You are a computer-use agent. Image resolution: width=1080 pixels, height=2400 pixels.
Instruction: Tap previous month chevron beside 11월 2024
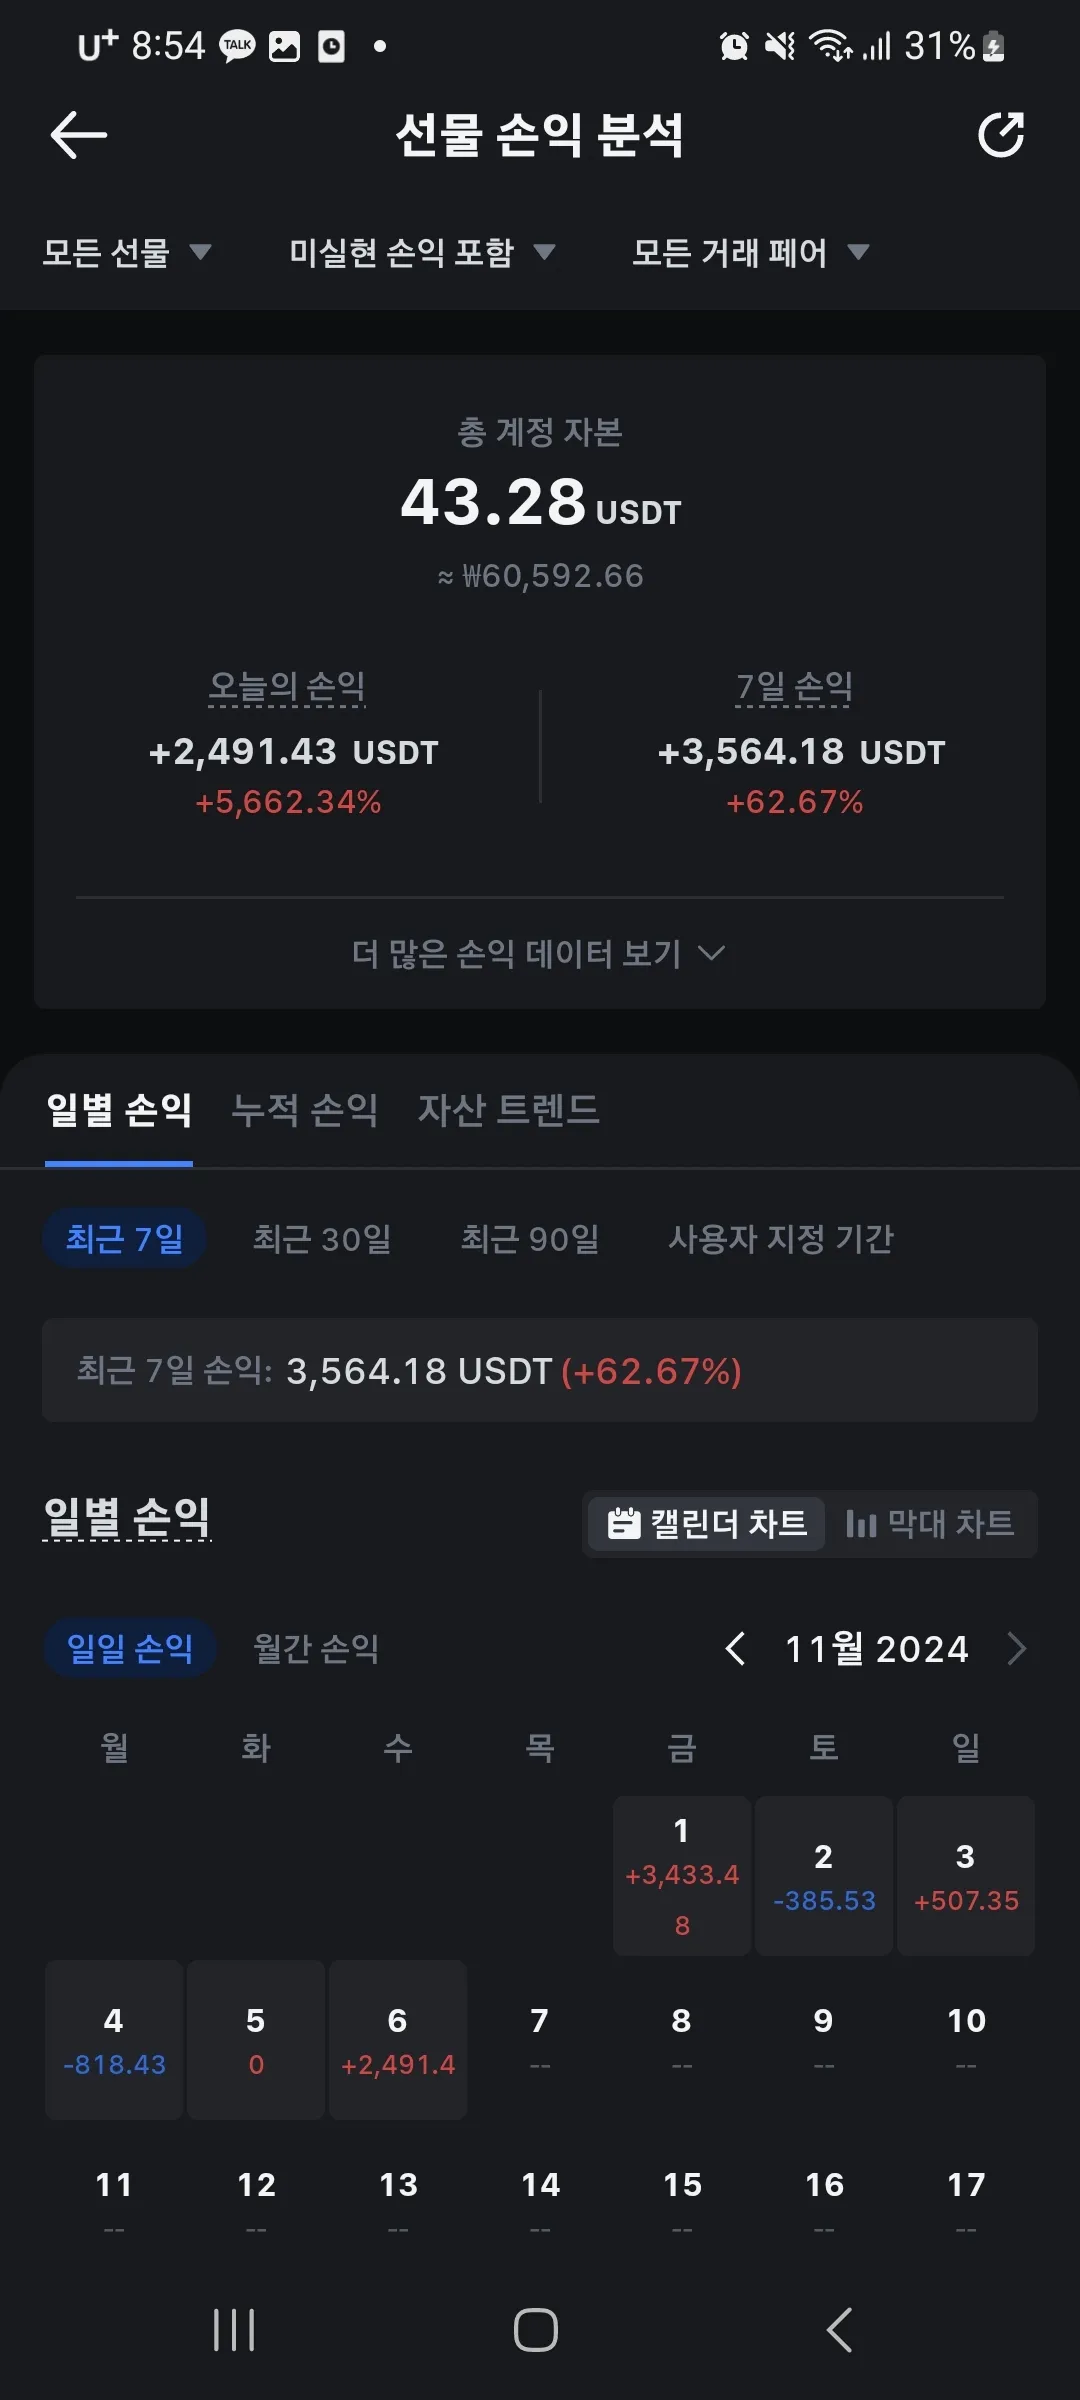point(736,1648)
